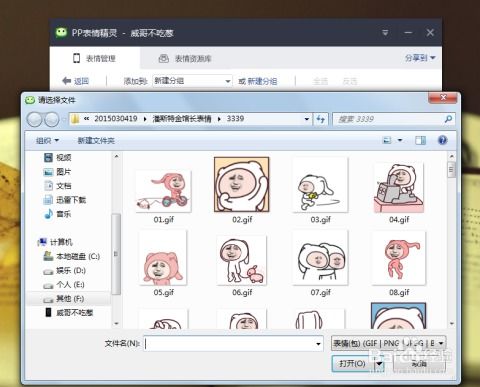
Task: Toggle the preview pane icon
Action: pos(420,140)
